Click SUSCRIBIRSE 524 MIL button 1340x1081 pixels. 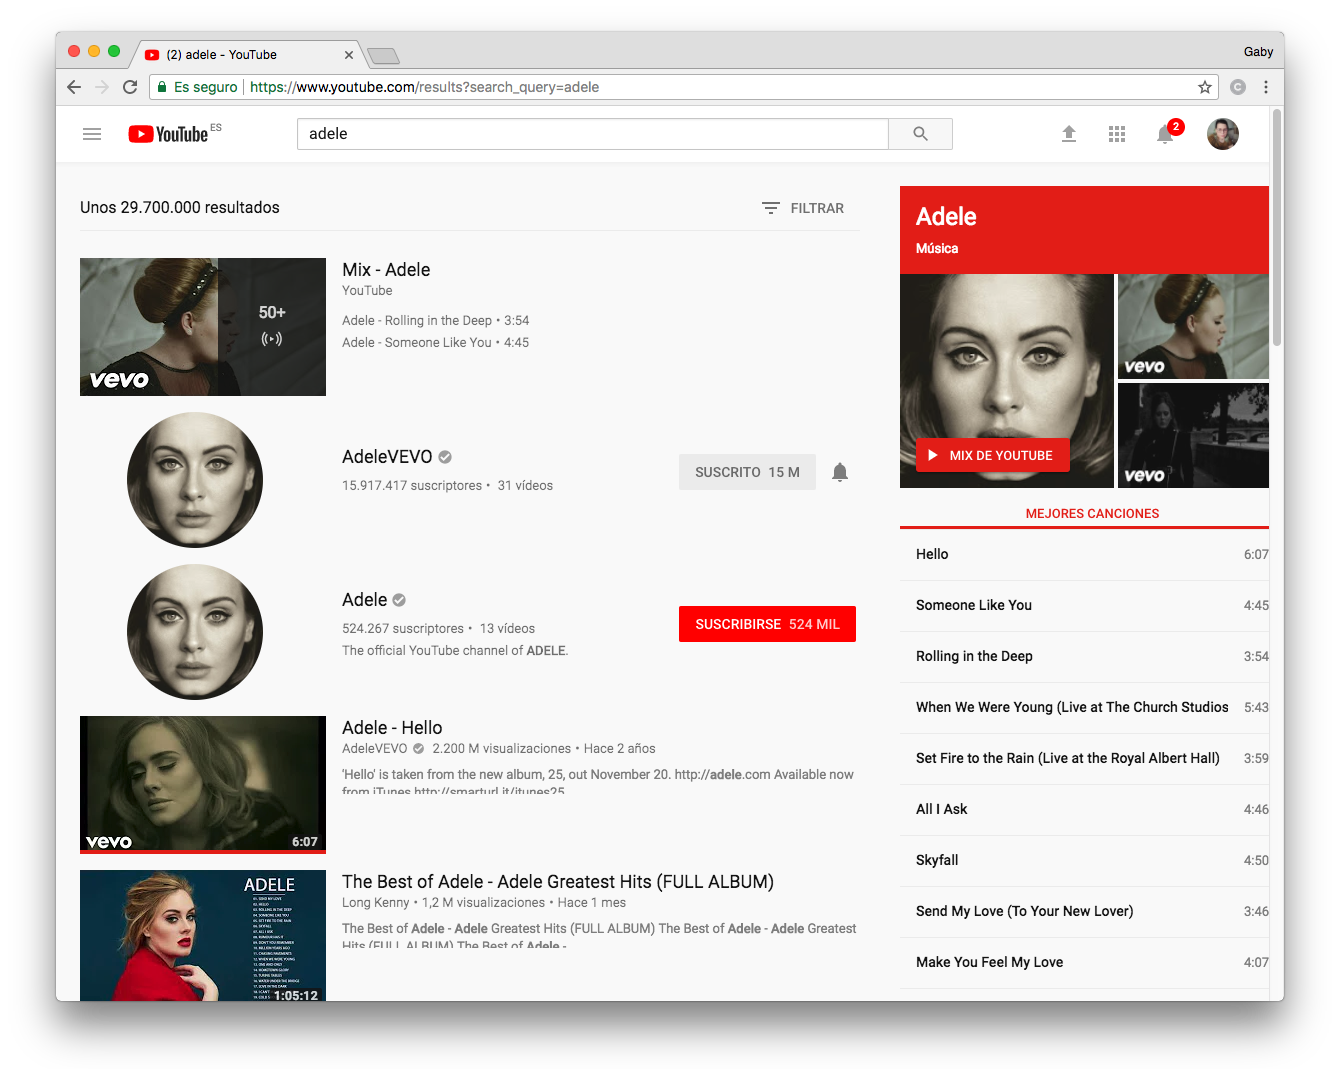point(767,624)
